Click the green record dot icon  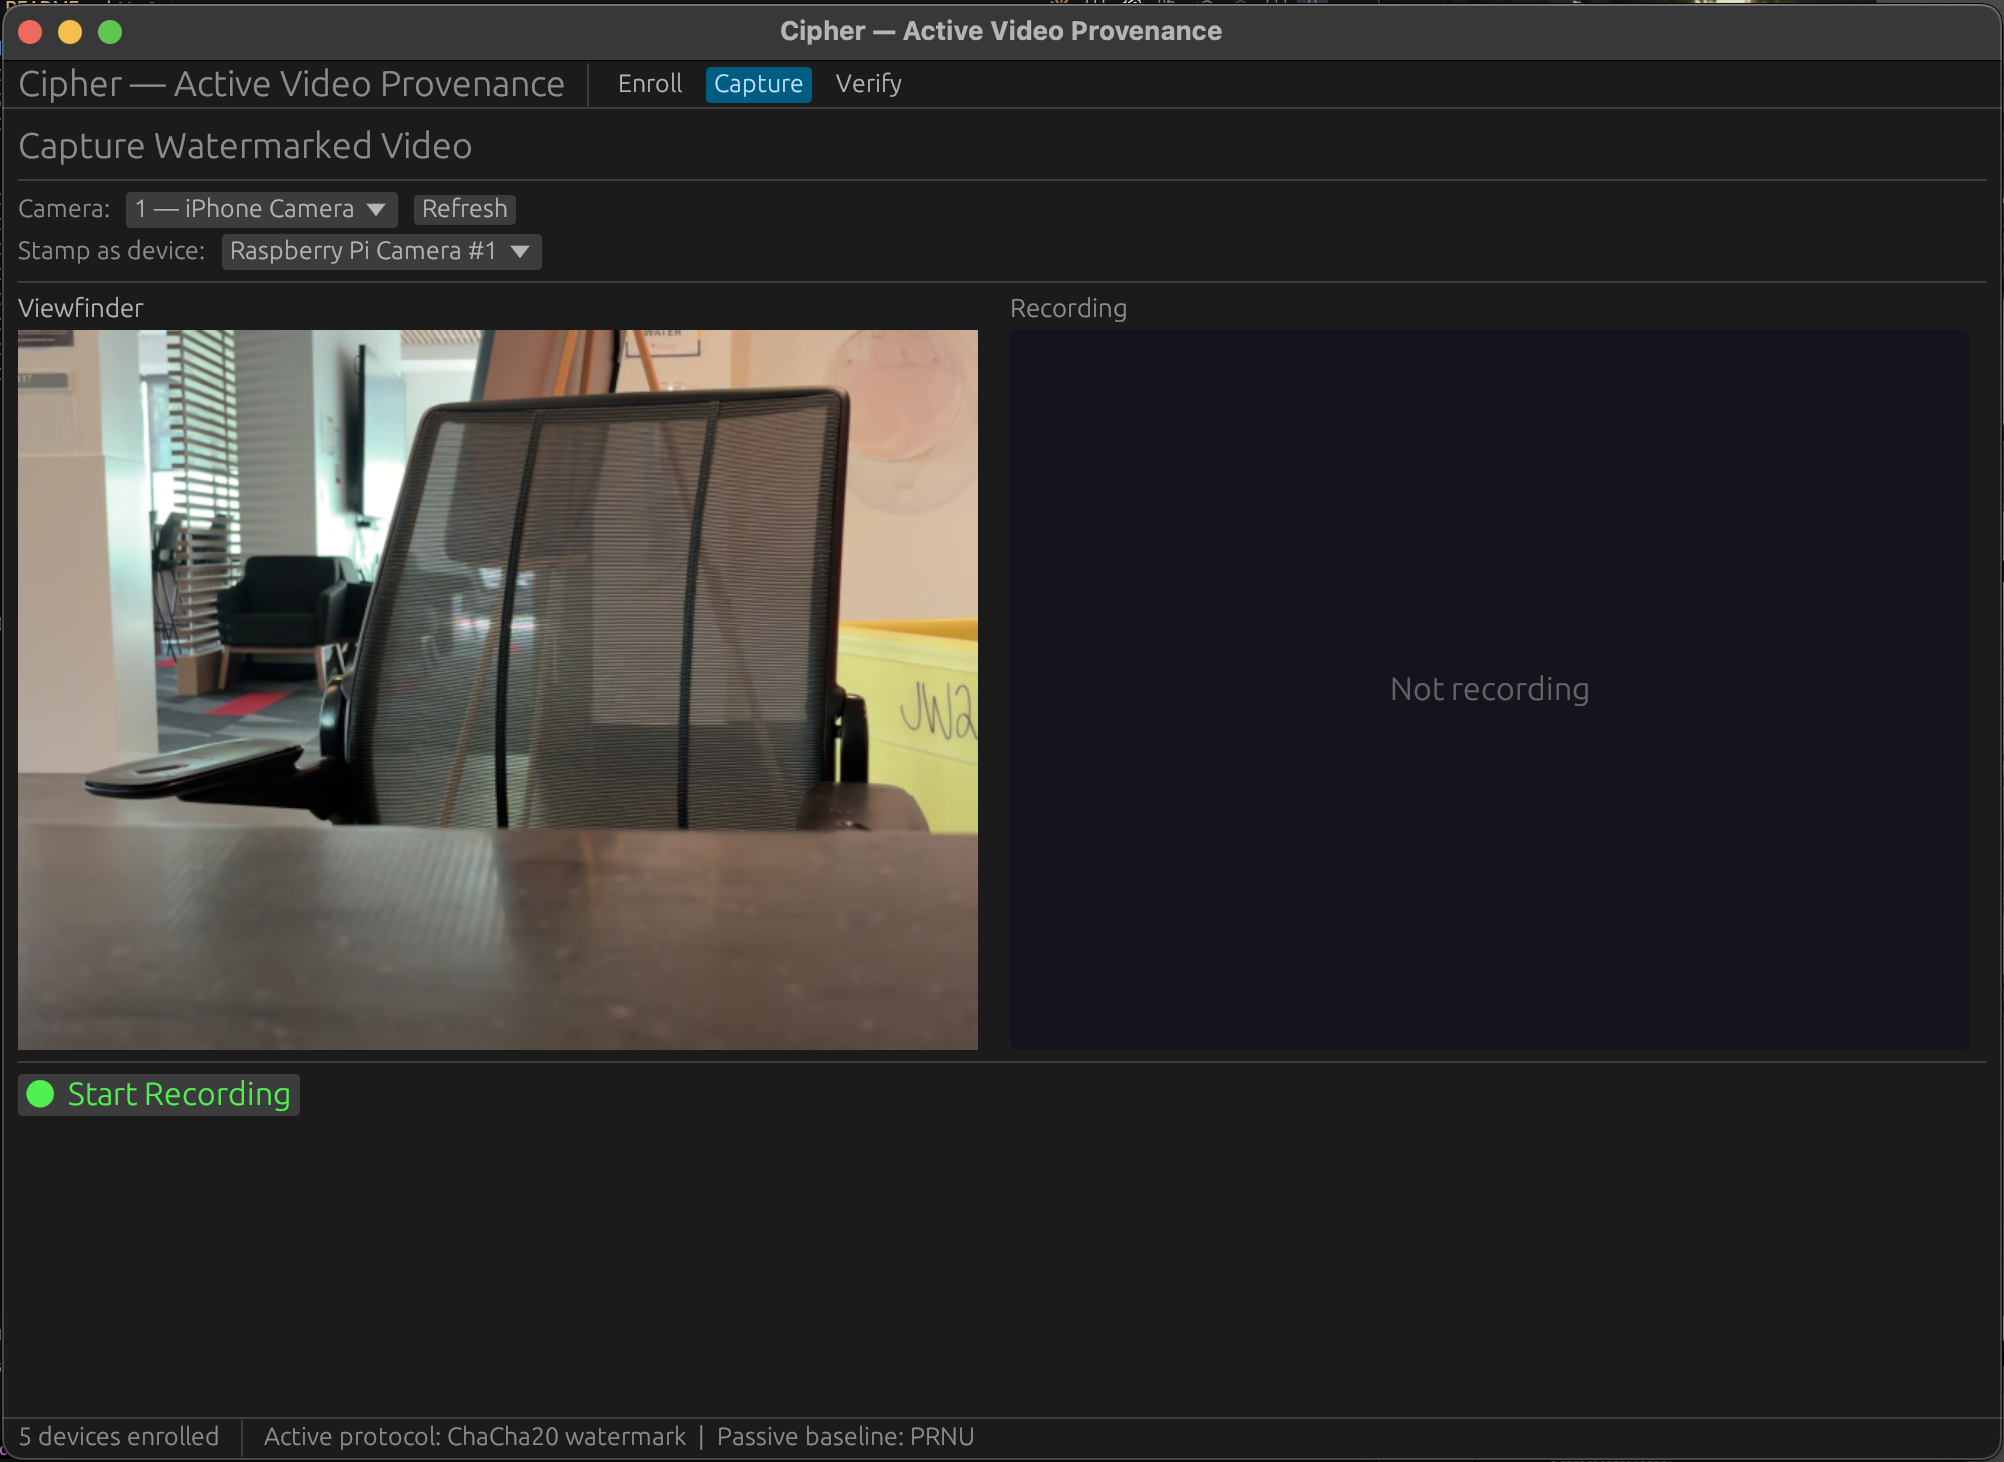(40, 1094)
